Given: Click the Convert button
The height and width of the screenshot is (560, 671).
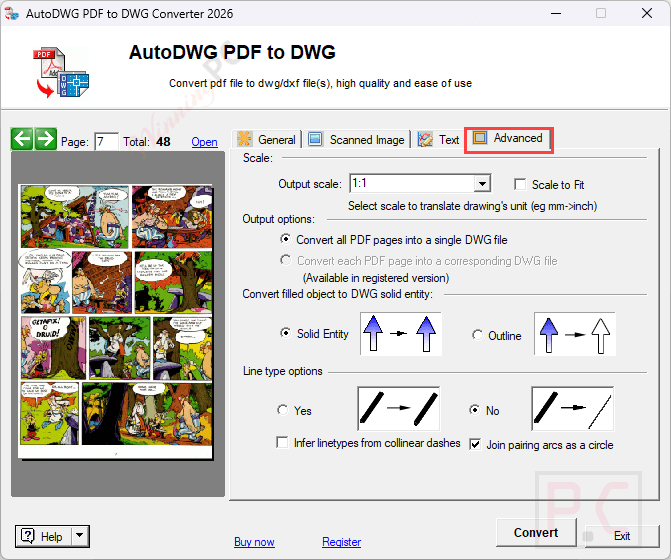Looking at the screenshot, I should 536,533.
